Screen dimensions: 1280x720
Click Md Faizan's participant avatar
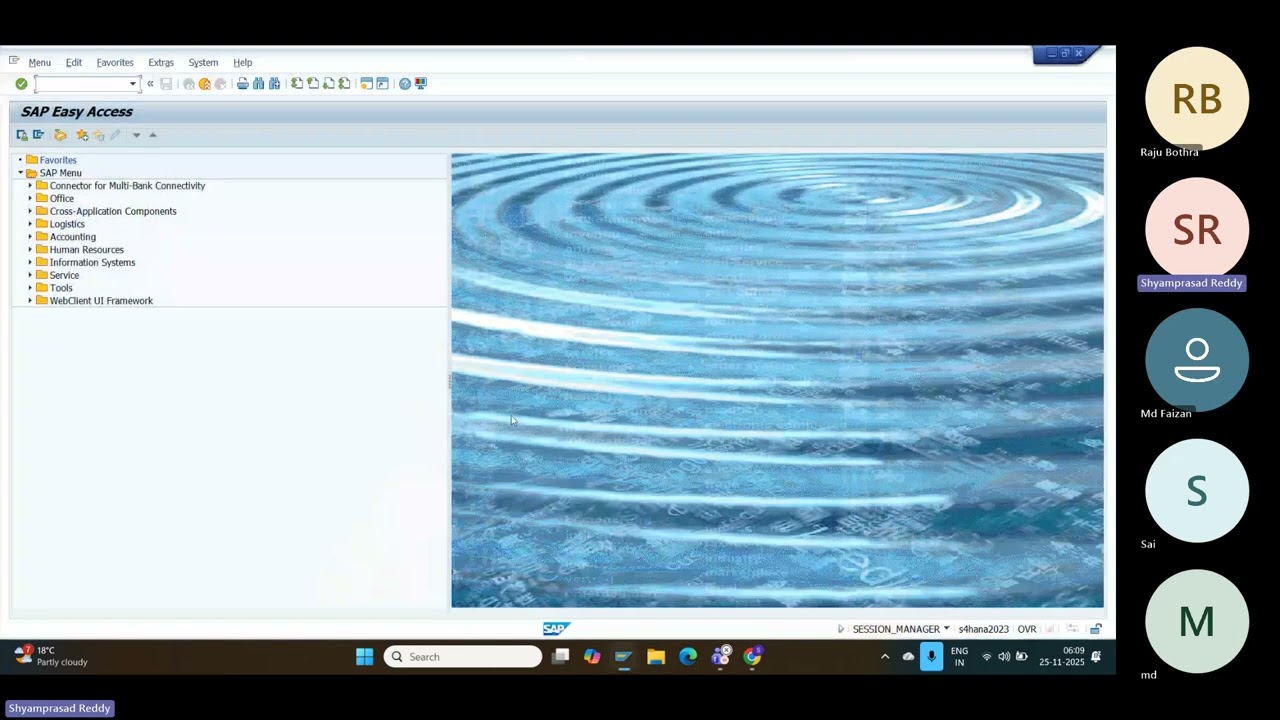click(x=1197, y=360)
